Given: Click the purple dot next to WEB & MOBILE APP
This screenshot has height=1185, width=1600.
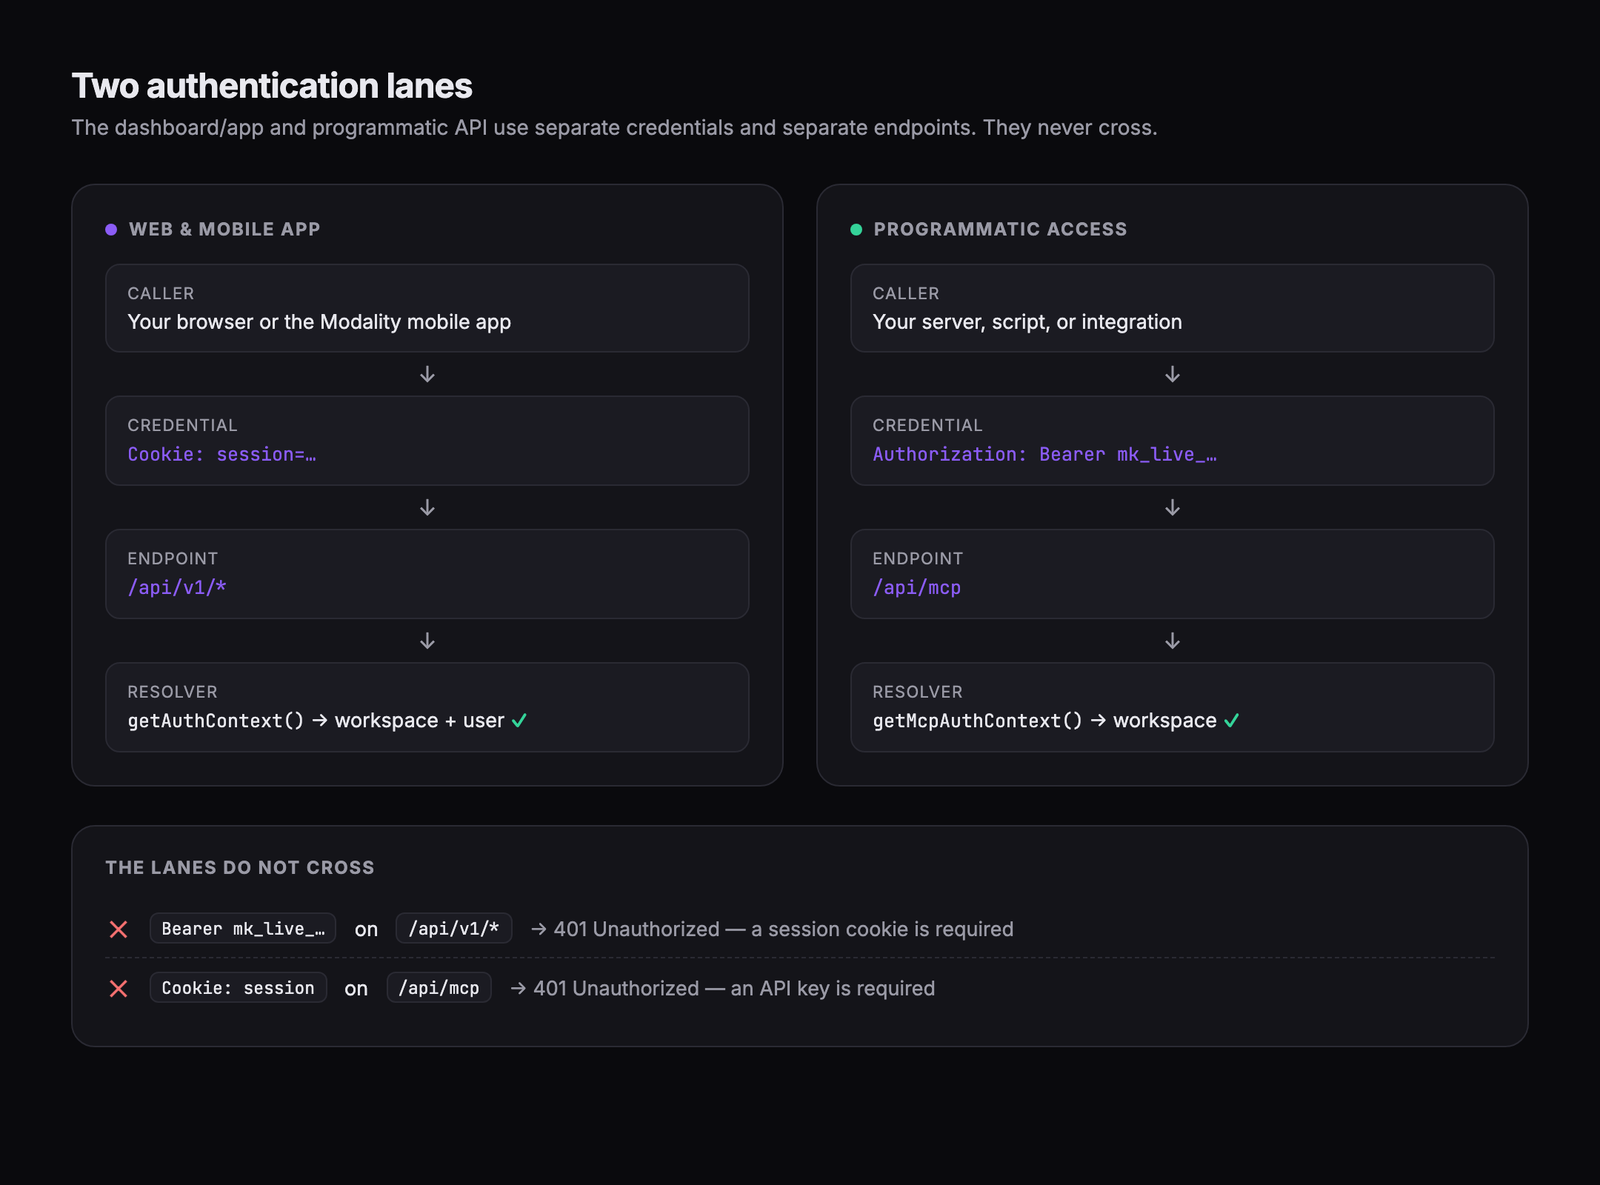Looking at the screenshot, I should [111, 229].
